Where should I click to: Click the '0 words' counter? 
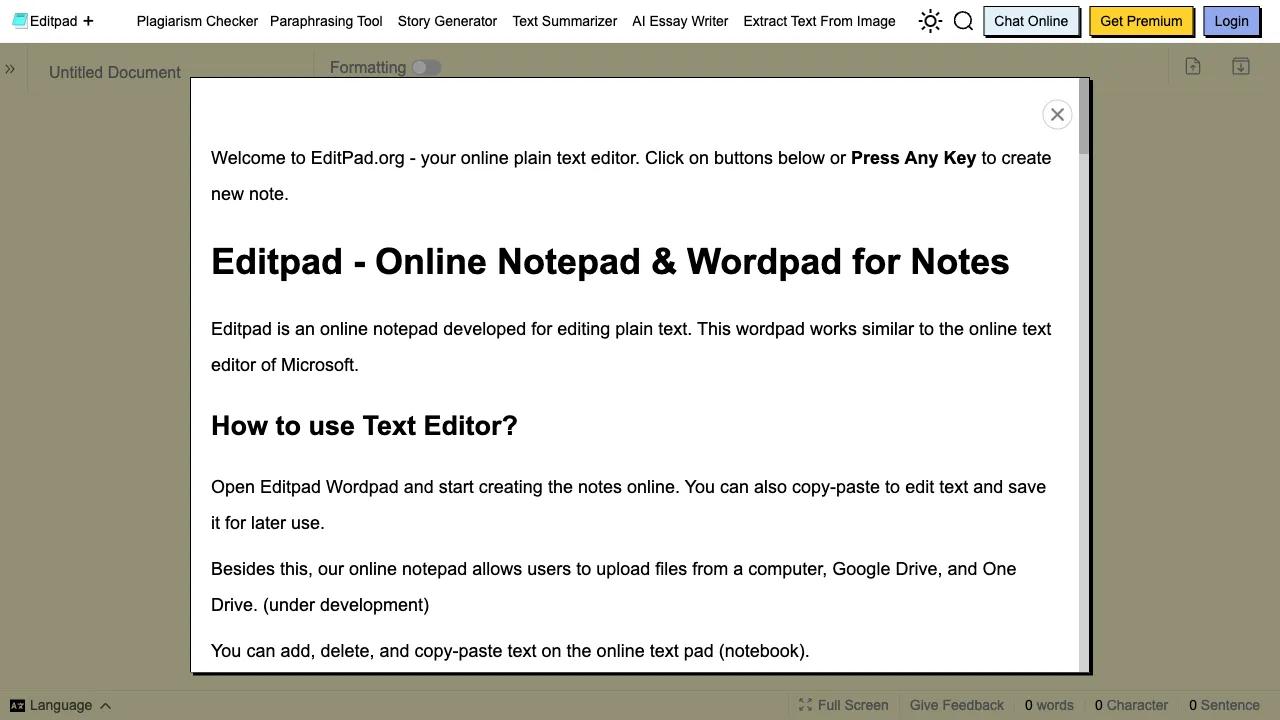tap(1049, 705)
